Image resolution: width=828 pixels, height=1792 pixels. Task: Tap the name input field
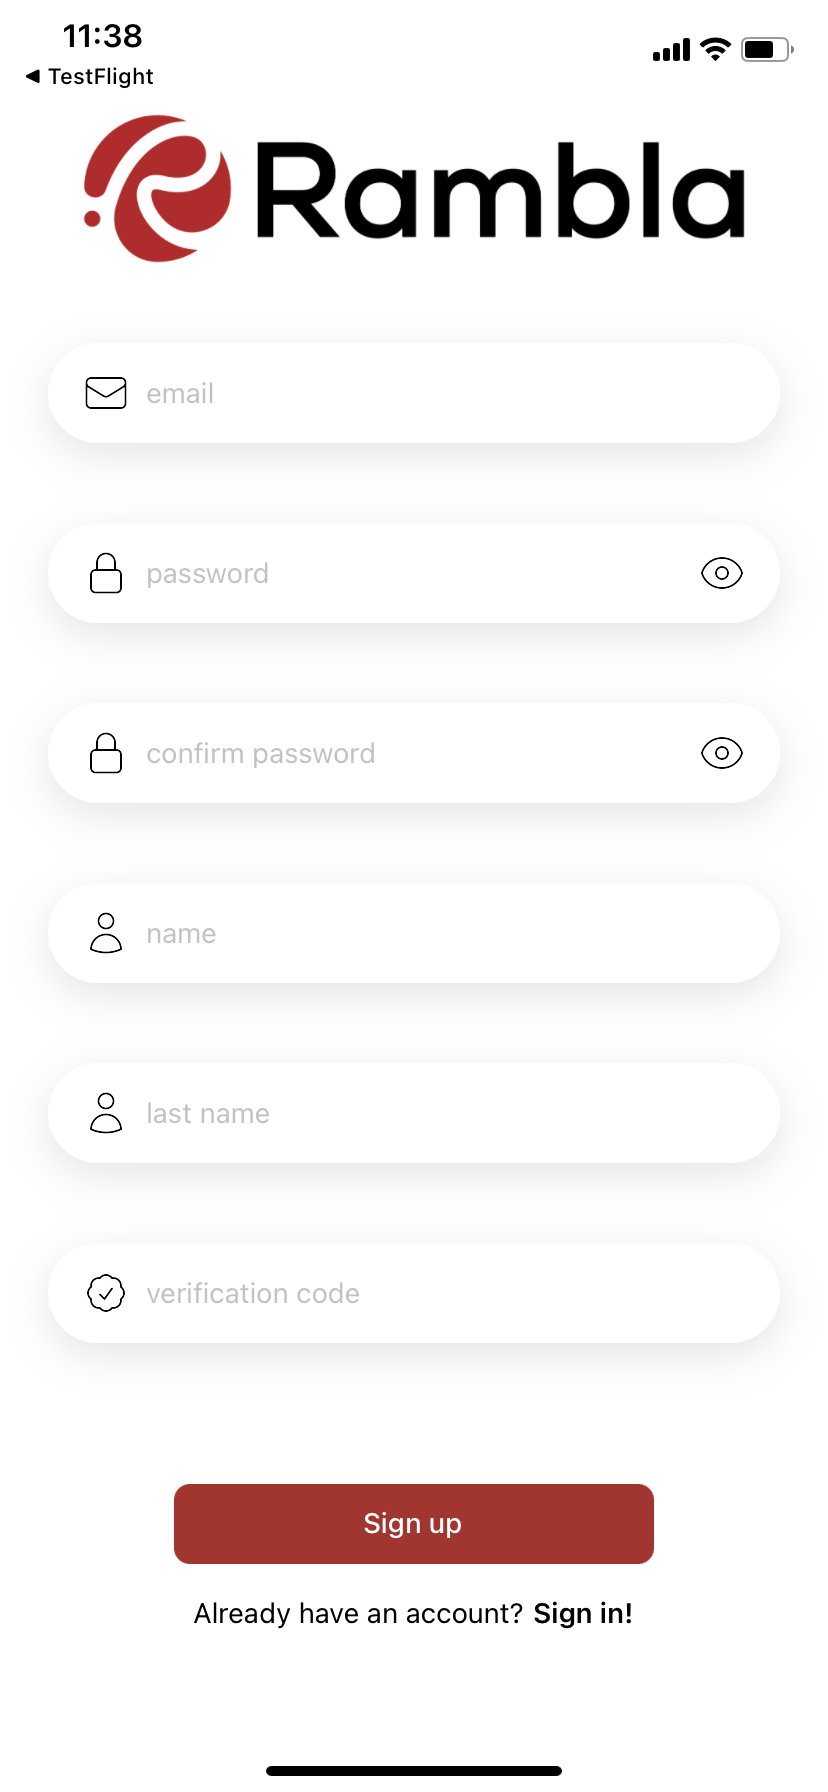440,933
